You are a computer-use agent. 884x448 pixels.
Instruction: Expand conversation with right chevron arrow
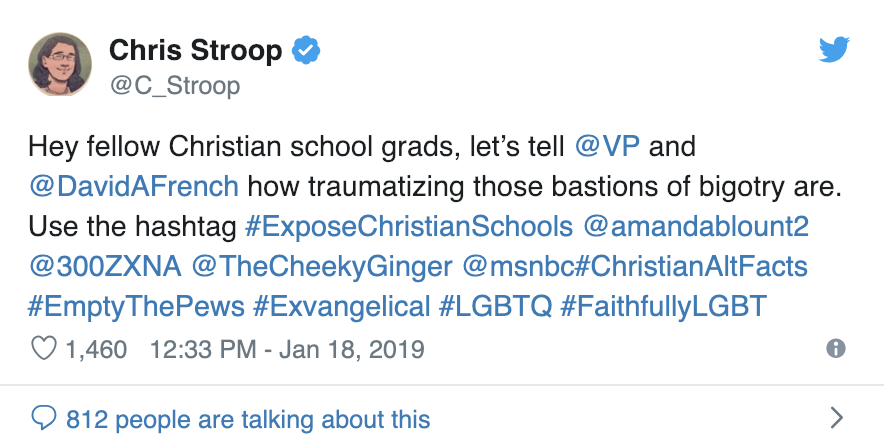coord(837,418)
